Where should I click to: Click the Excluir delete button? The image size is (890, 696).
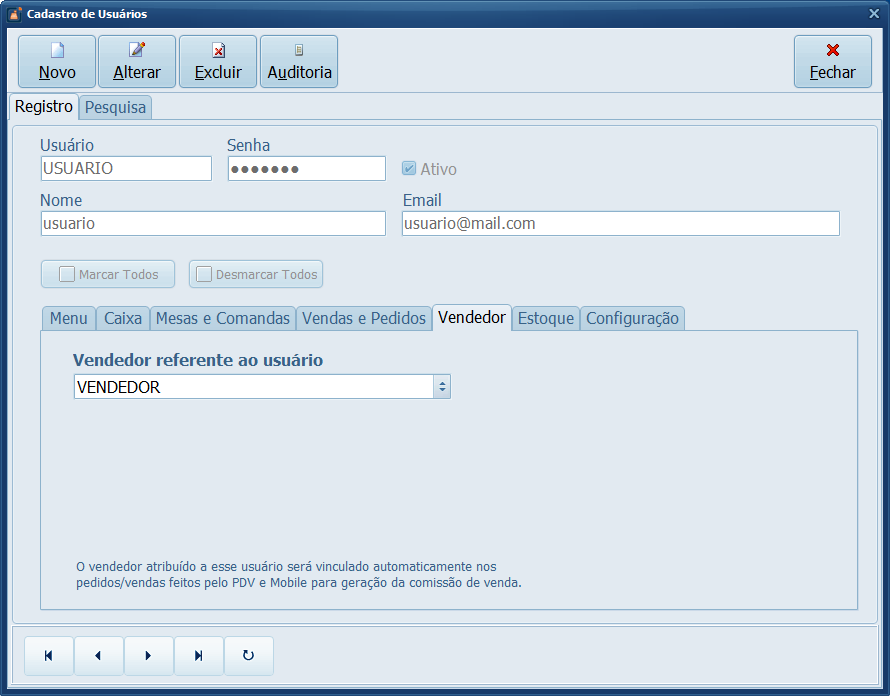(x=218, y=62)
